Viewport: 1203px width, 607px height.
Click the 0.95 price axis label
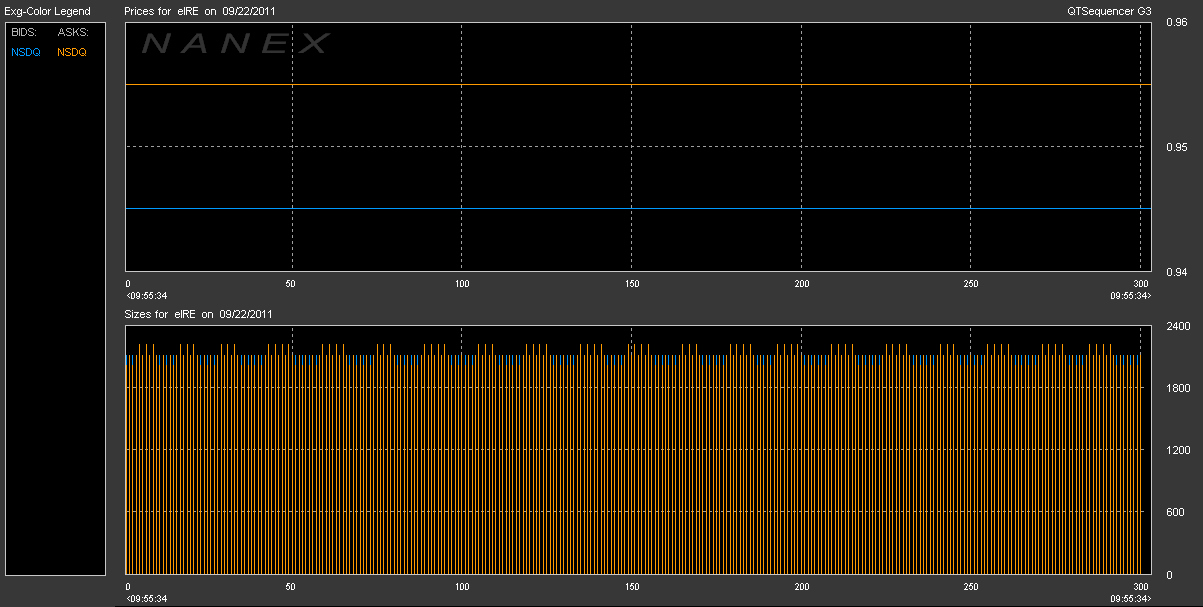(1175, 147)
